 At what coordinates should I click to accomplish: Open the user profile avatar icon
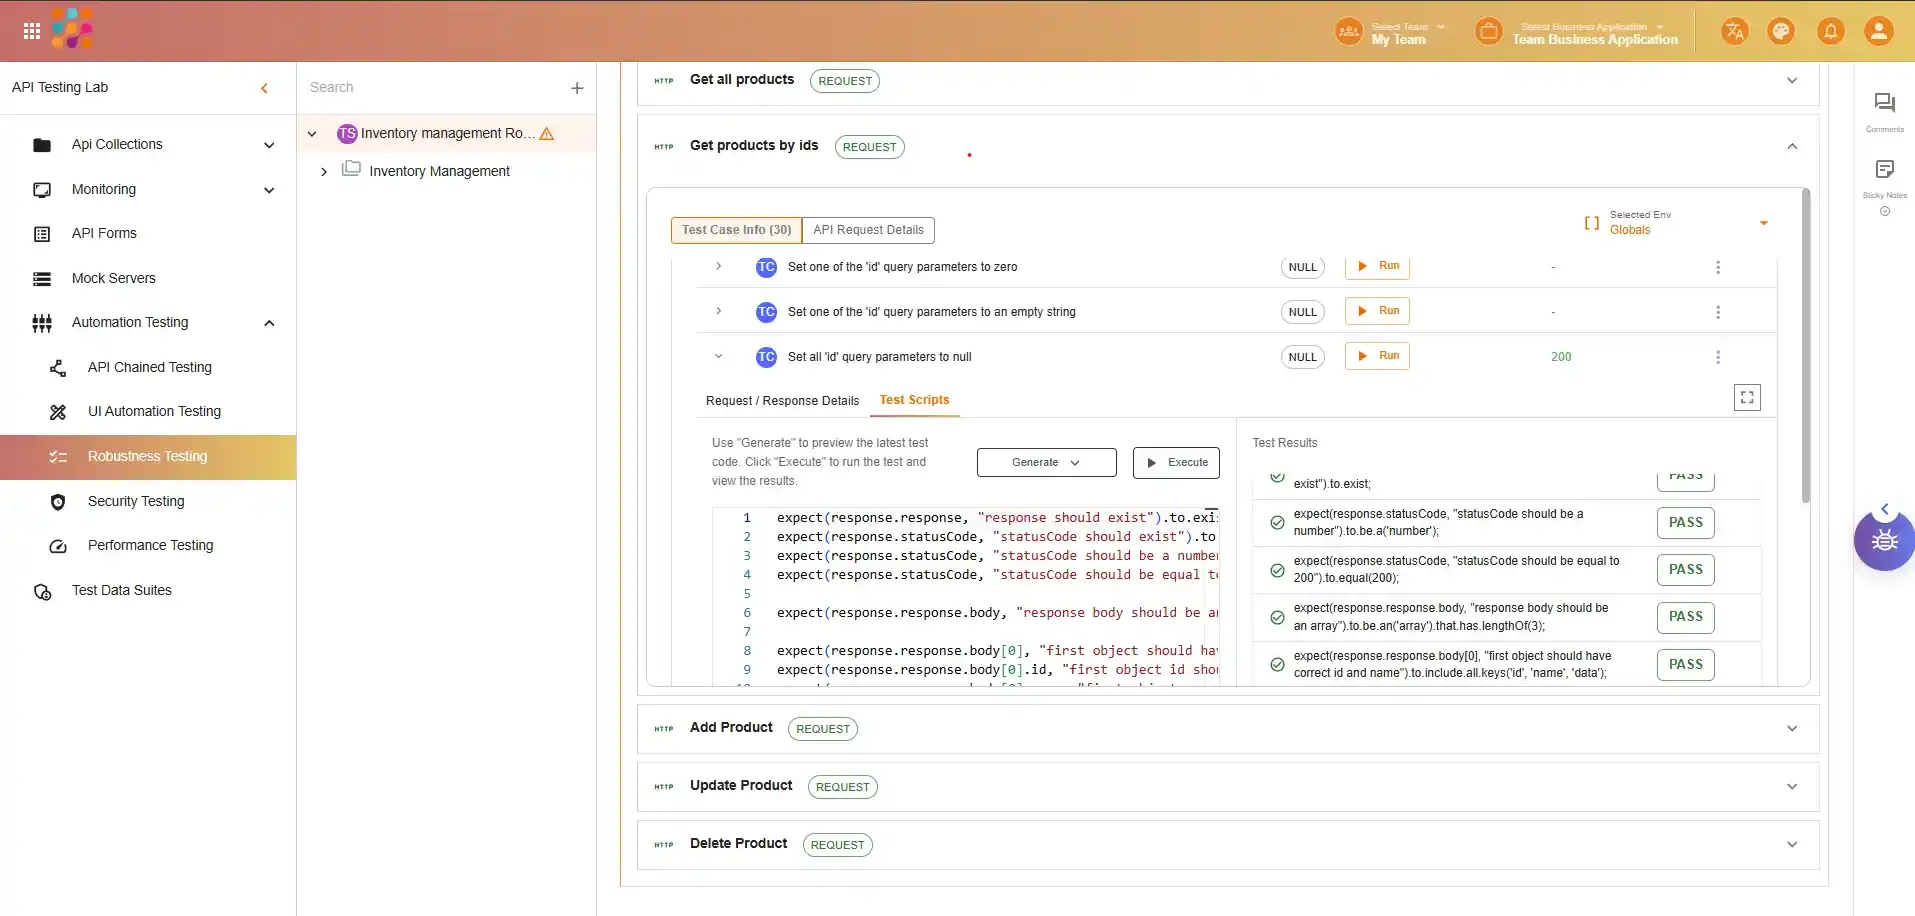pos(1878,32)
